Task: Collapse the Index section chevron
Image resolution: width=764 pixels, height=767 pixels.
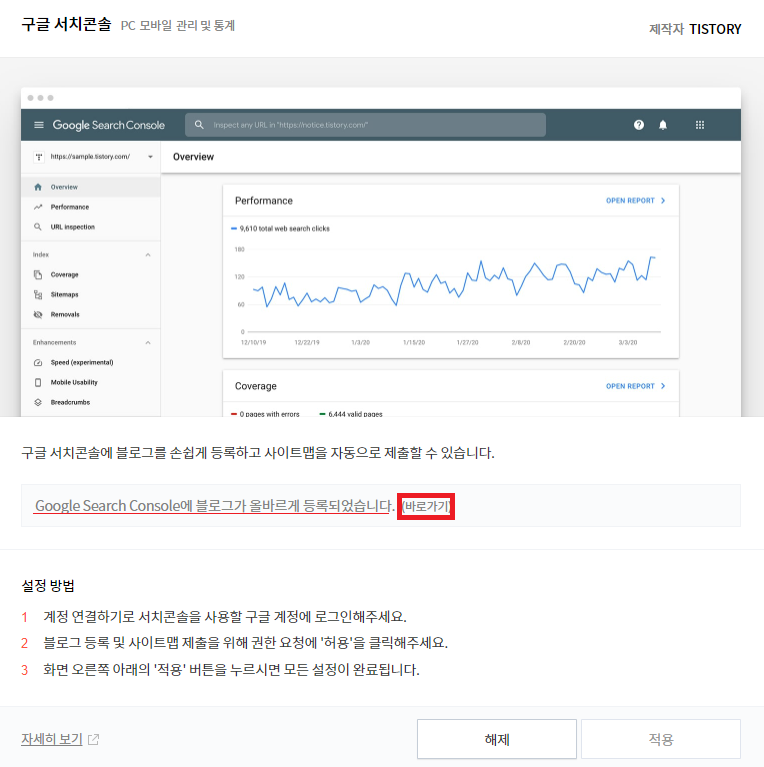Action: tap(148, 255)
